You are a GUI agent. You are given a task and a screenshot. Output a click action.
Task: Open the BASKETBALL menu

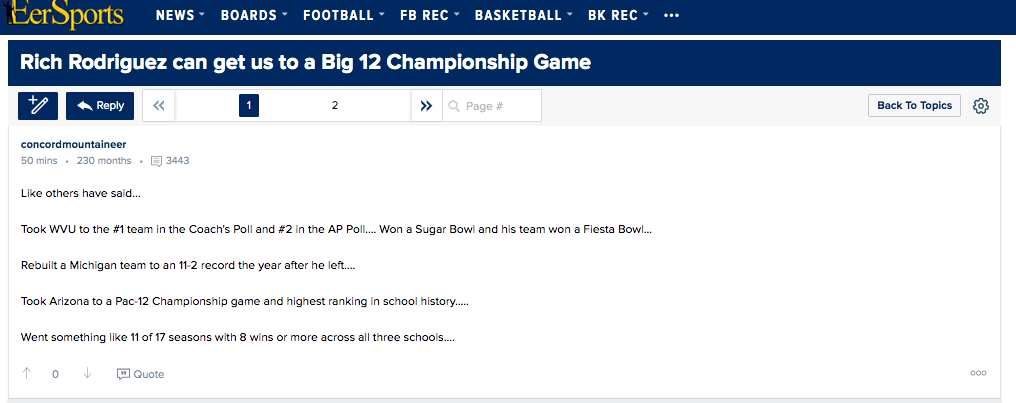(524, 16)
